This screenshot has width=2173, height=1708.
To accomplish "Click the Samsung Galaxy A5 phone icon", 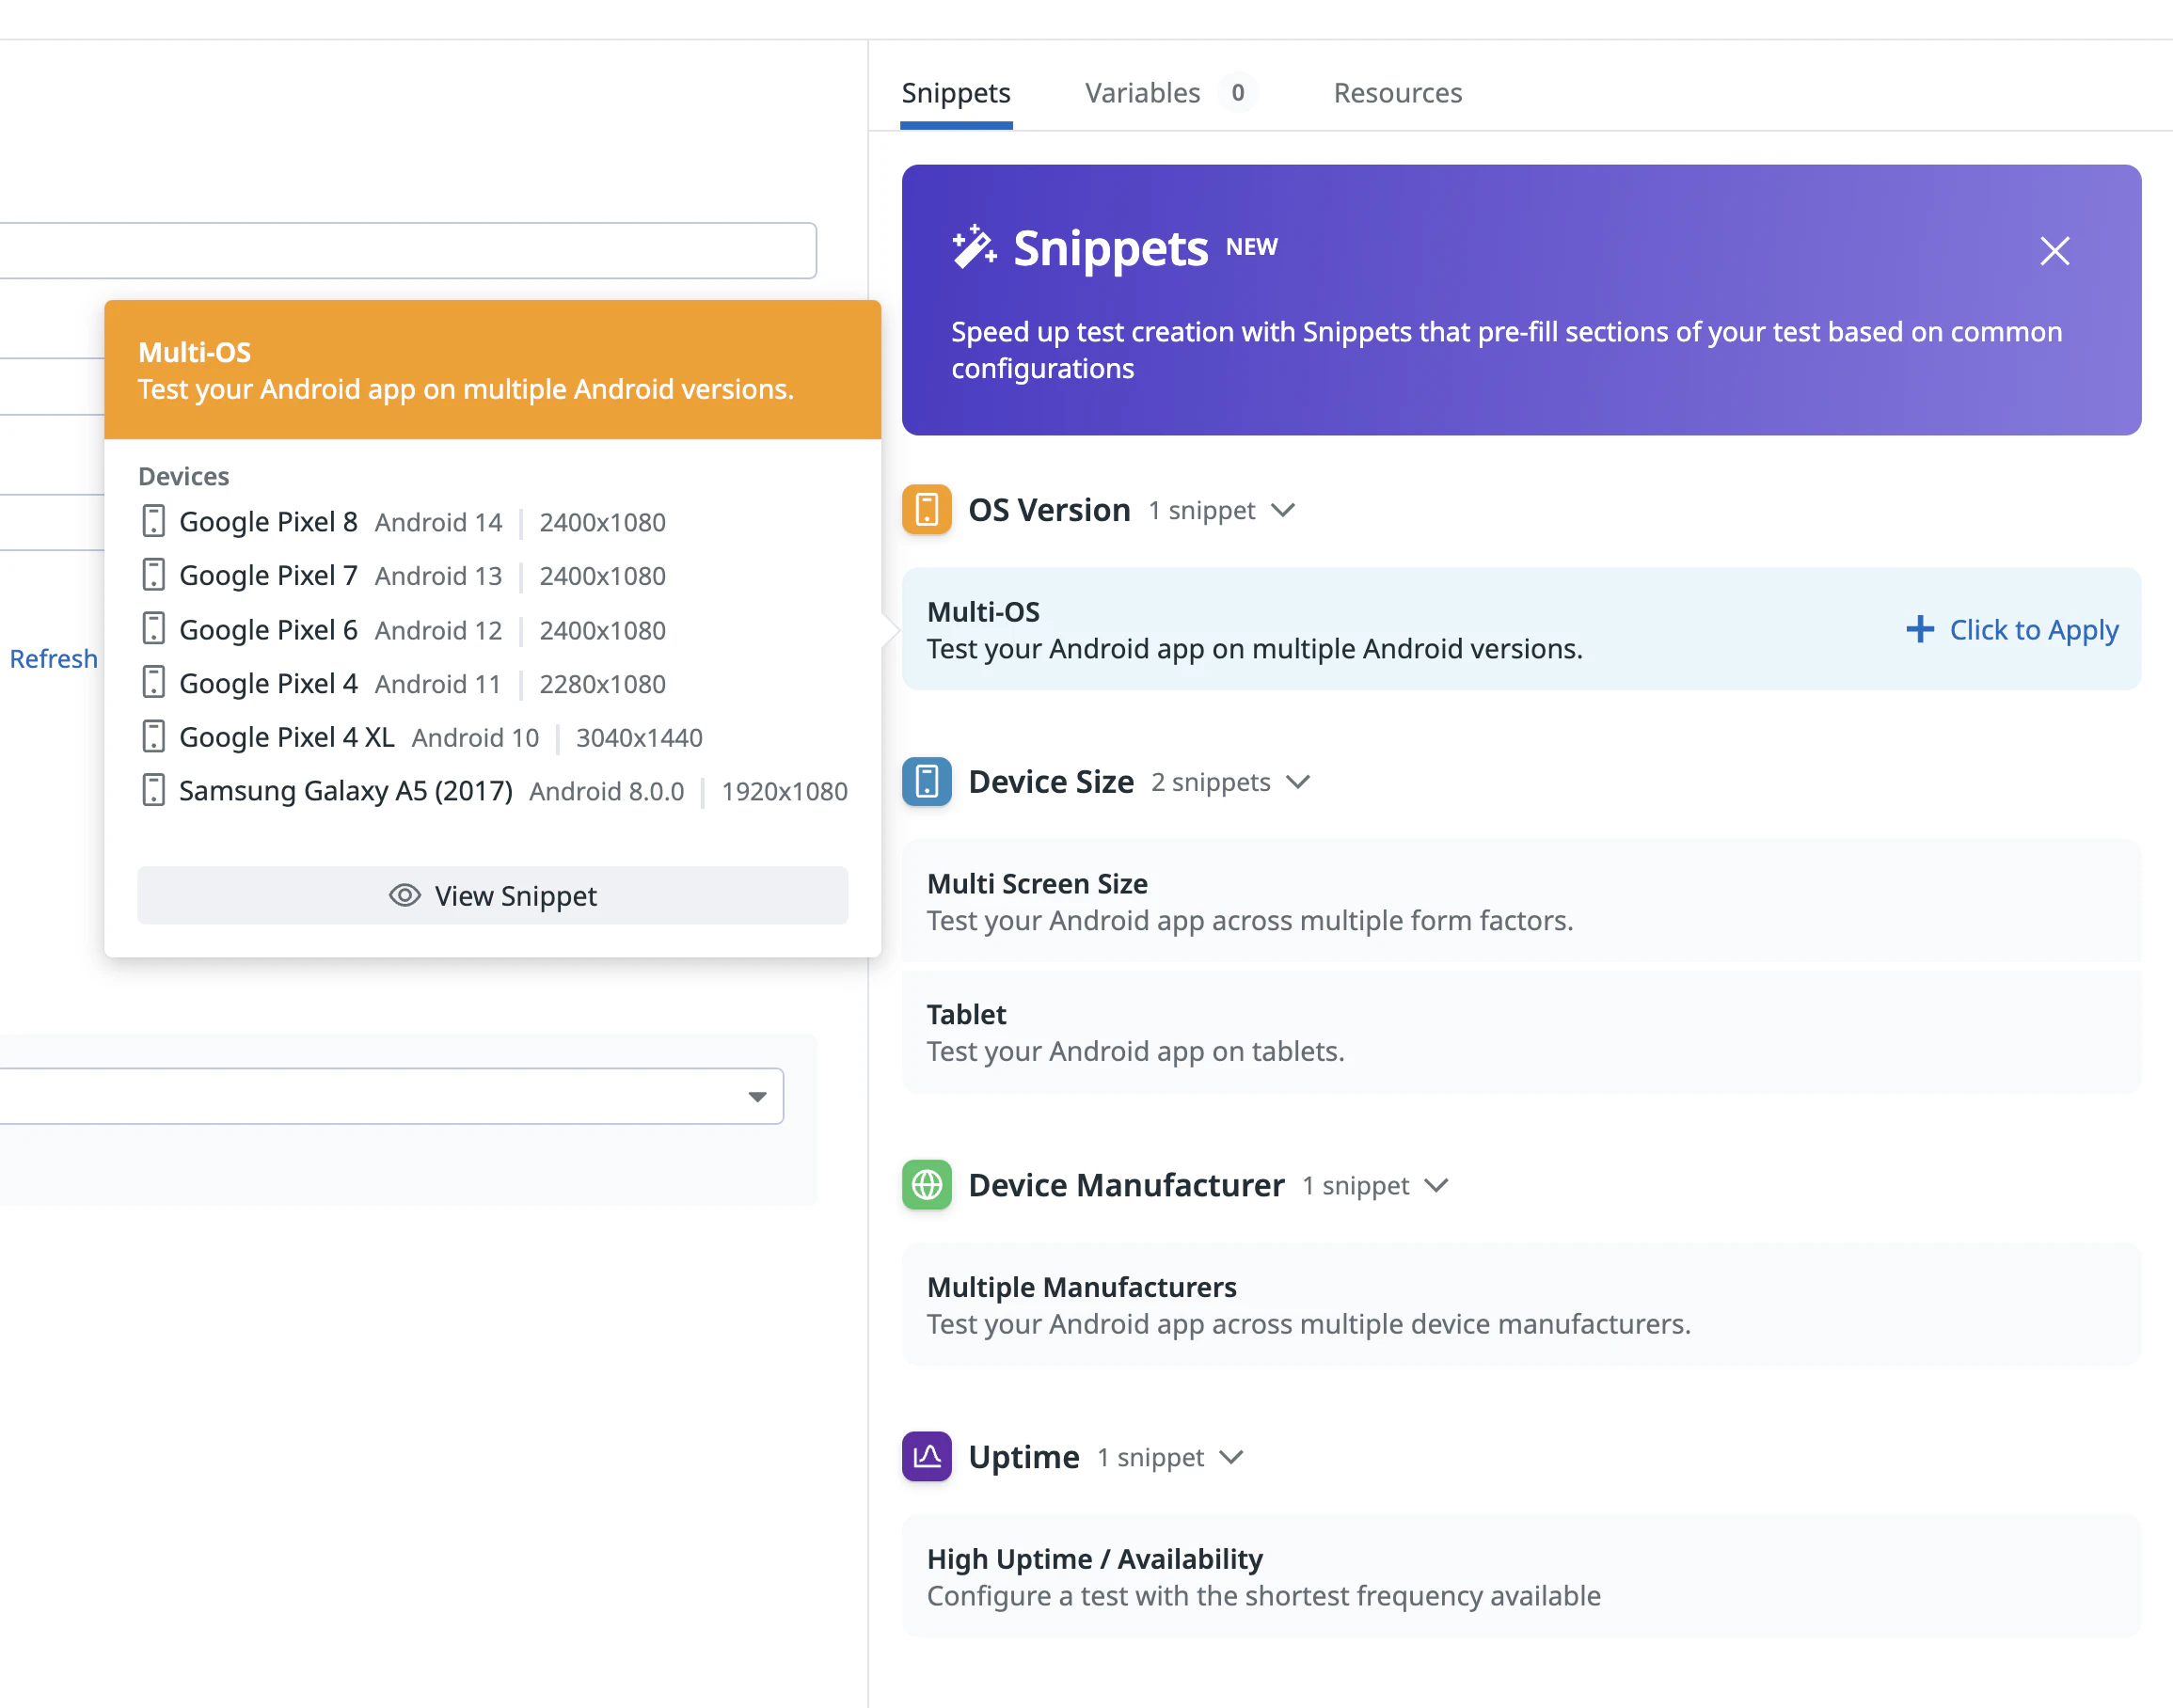I will (x=153, y=790).
